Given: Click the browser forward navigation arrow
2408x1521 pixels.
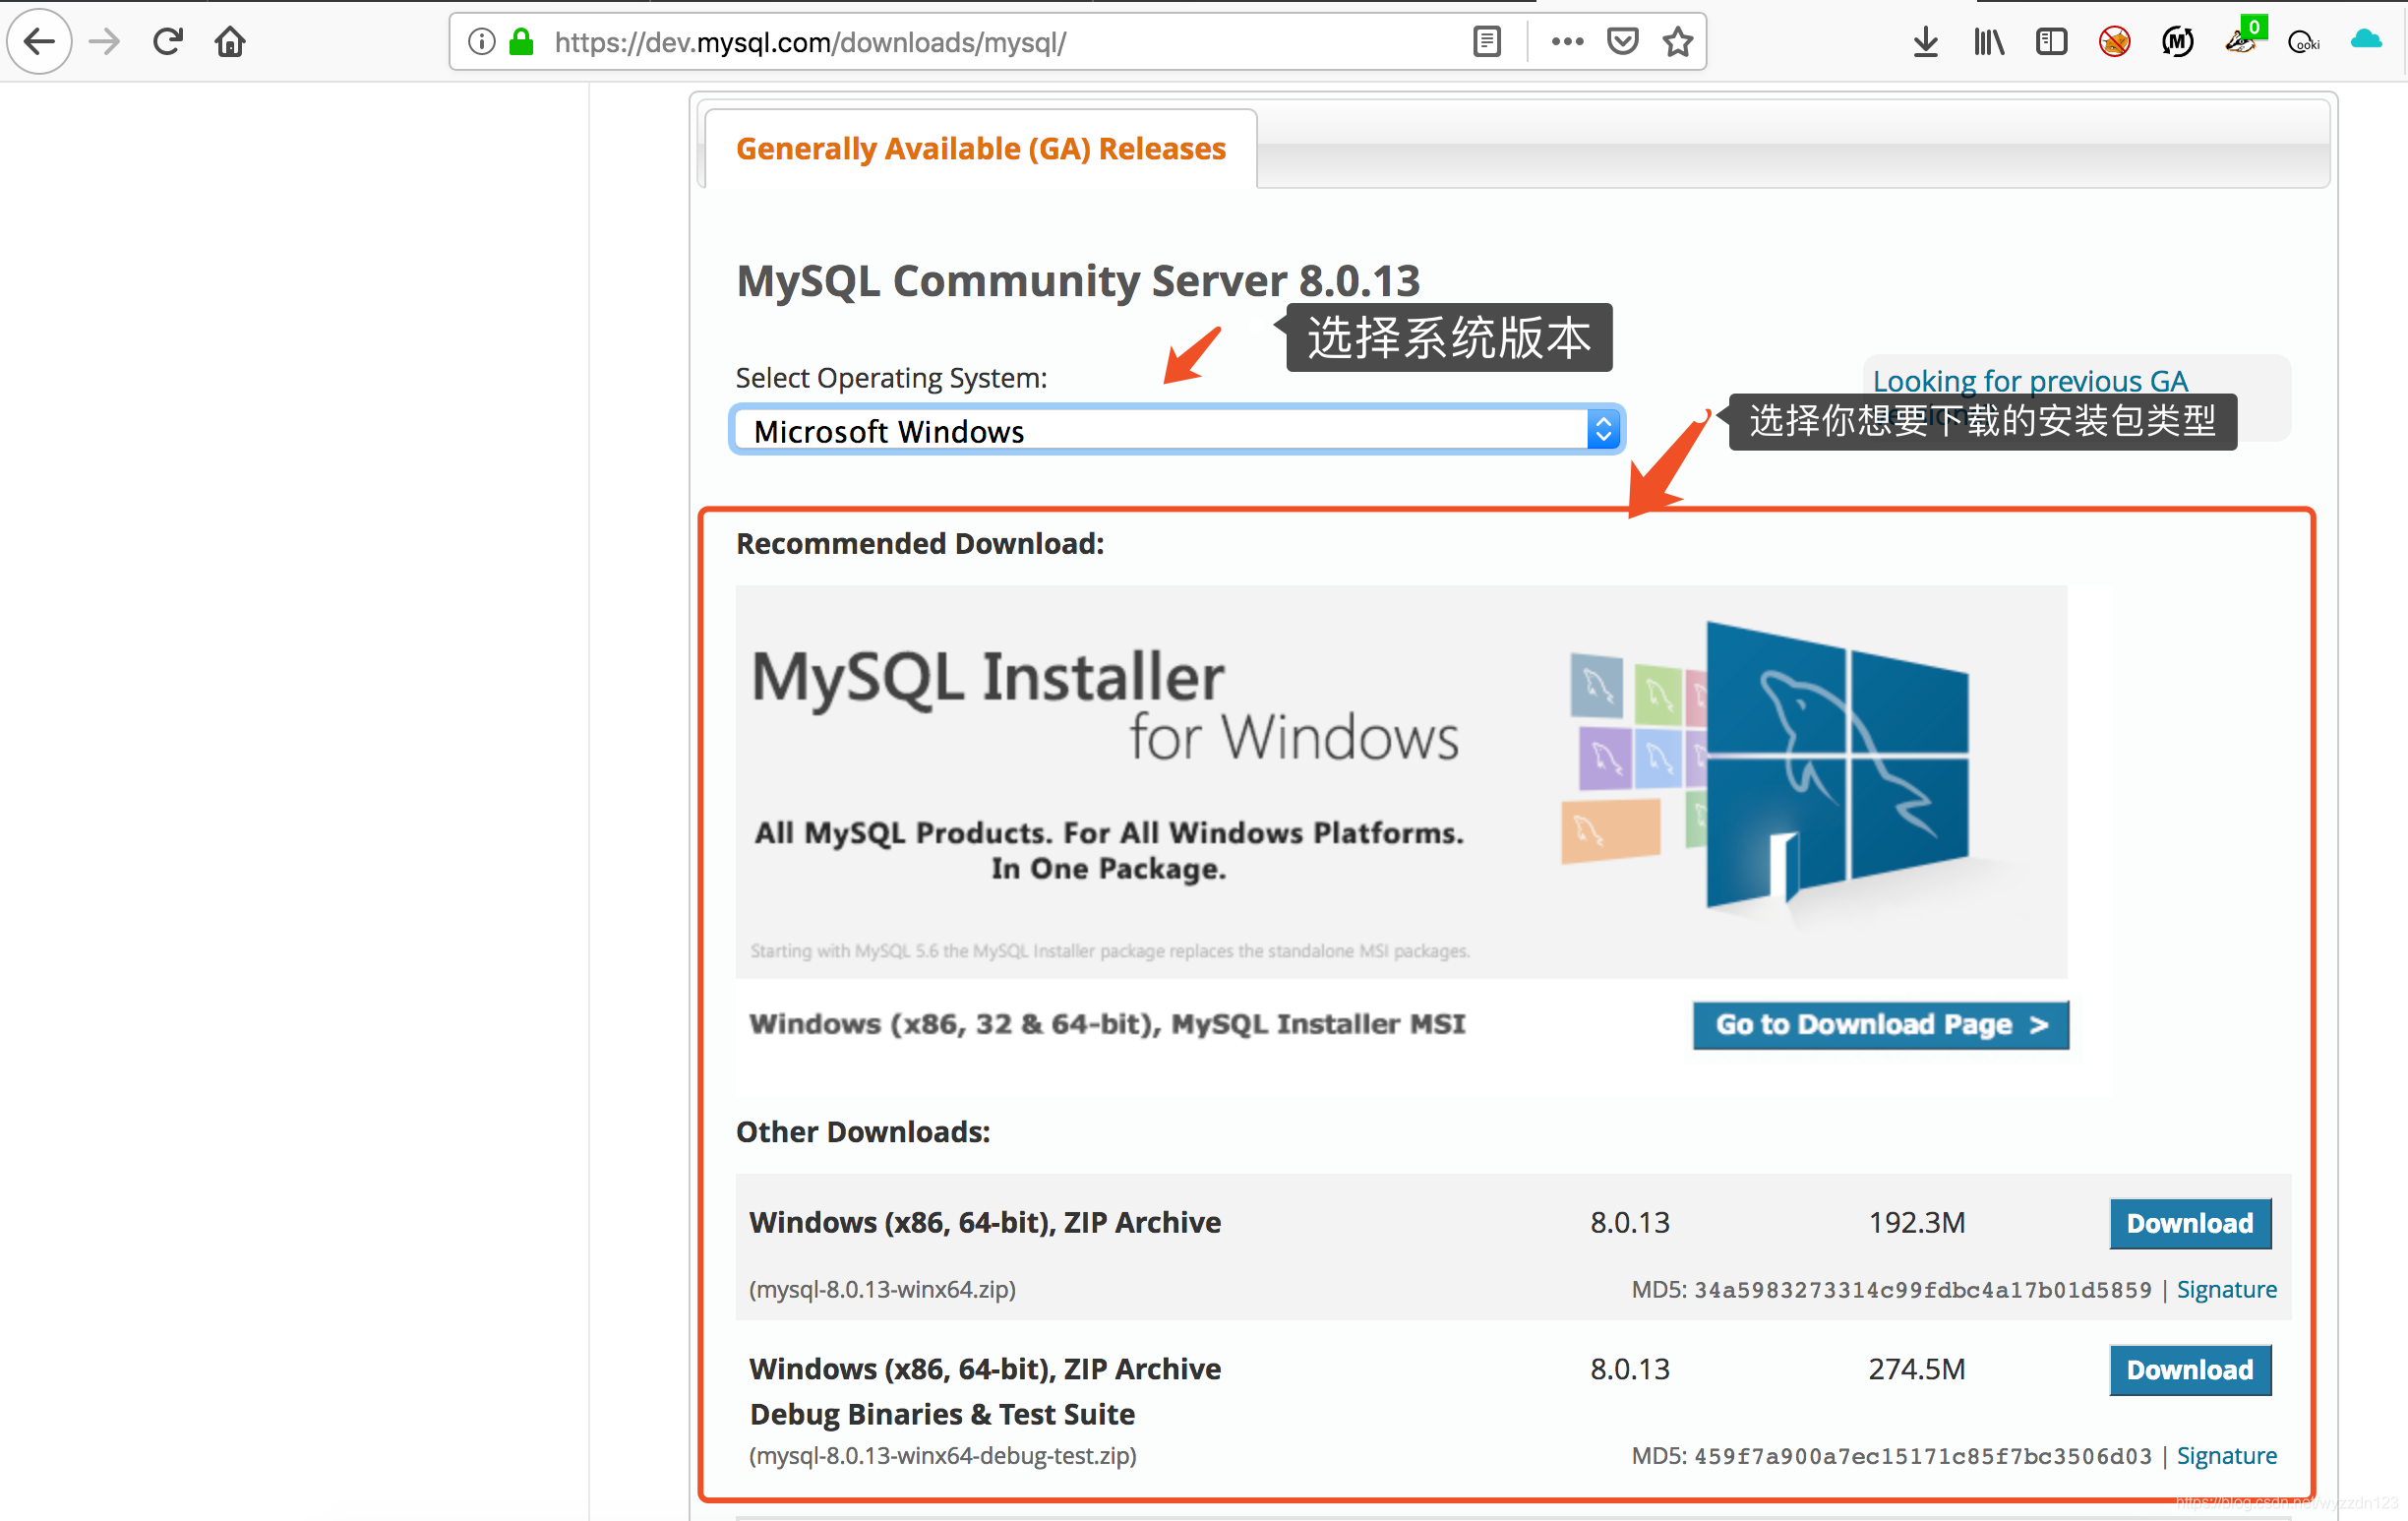Looking at the screenshot, I should click(x=101, y=40).
